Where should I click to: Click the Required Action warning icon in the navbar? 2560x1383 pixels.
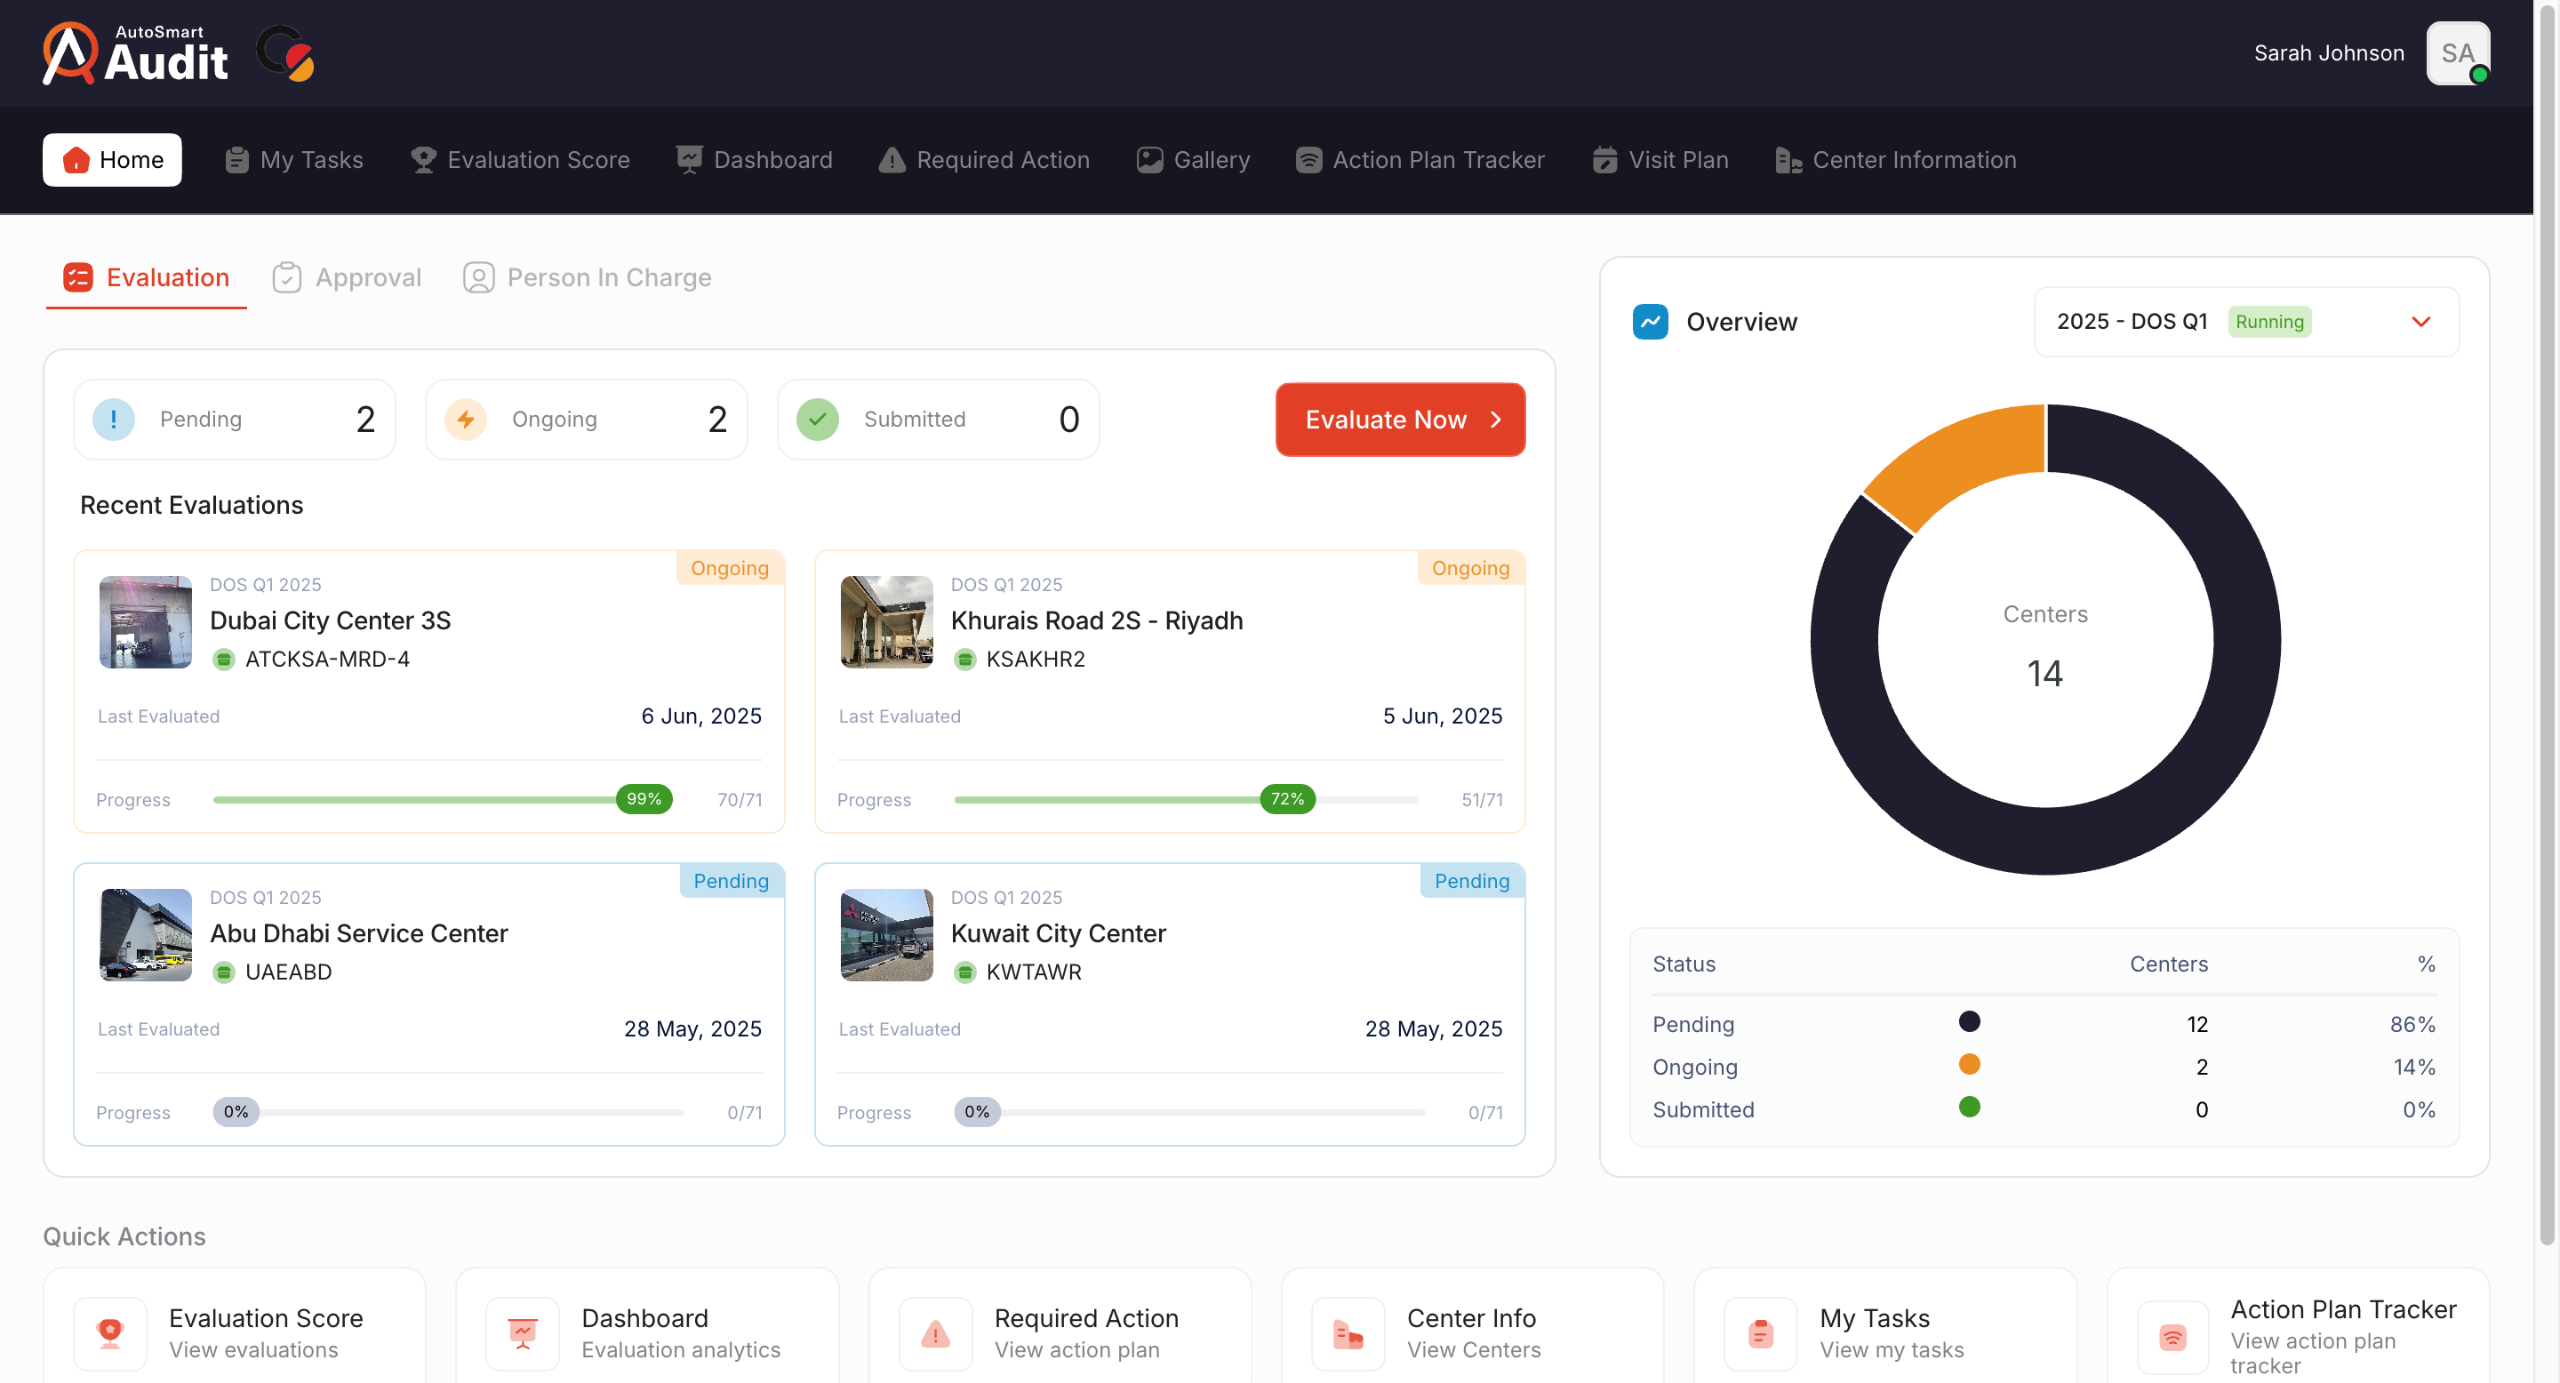click(891, 160)
